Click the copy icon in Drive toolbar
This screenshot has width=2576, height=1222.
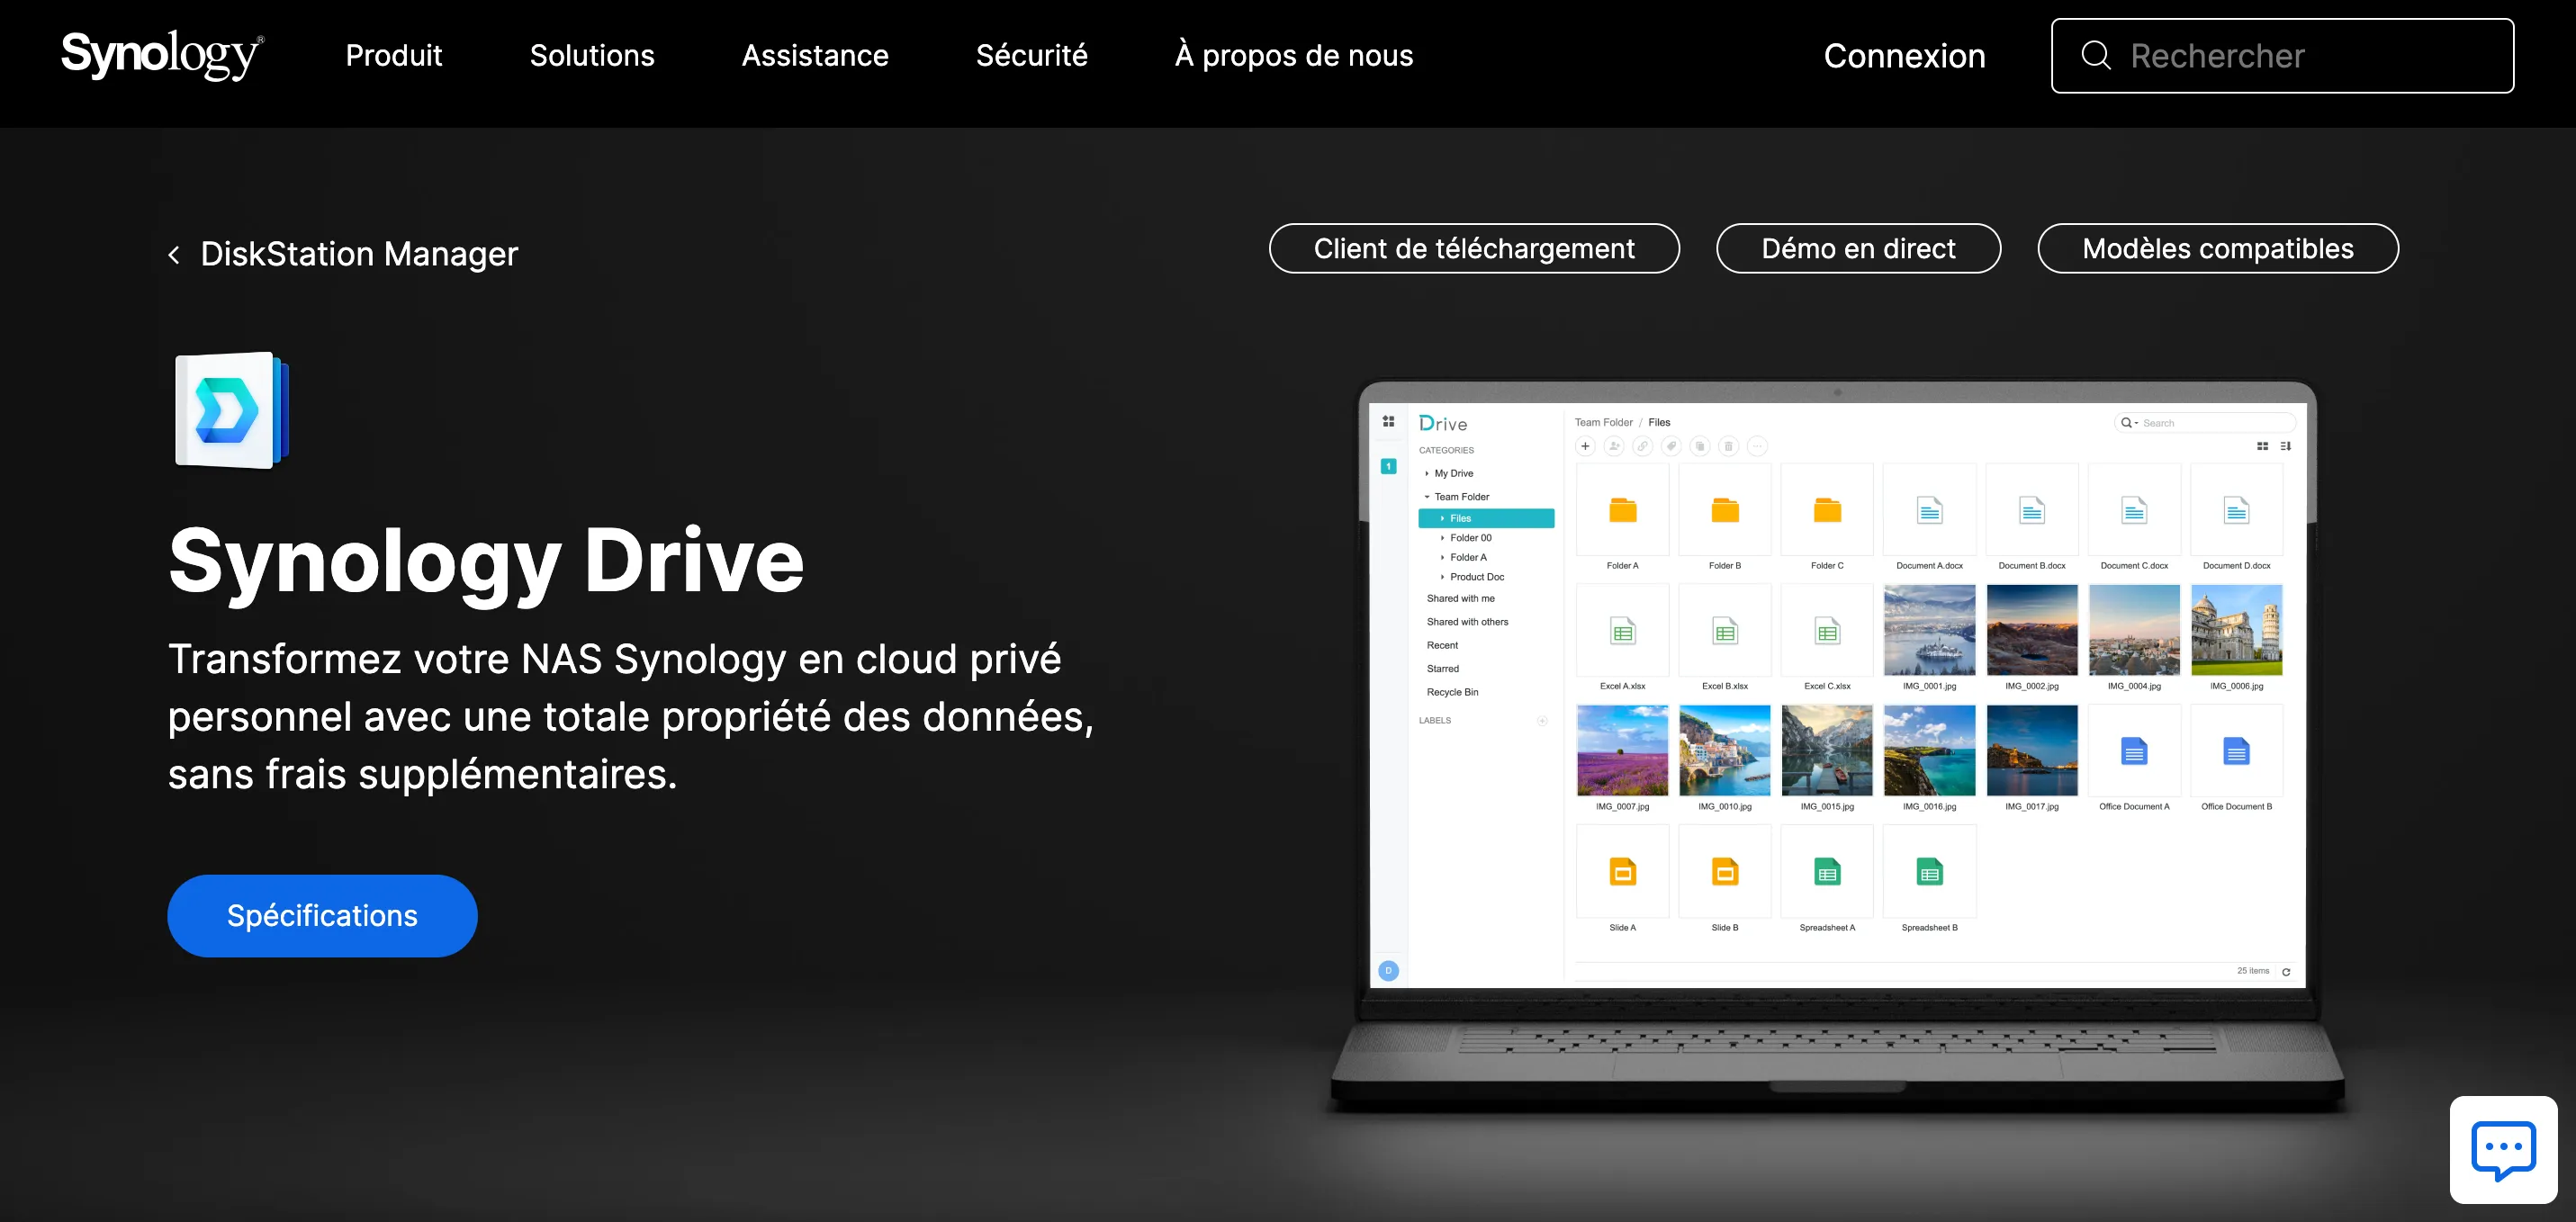(1700, 446)
